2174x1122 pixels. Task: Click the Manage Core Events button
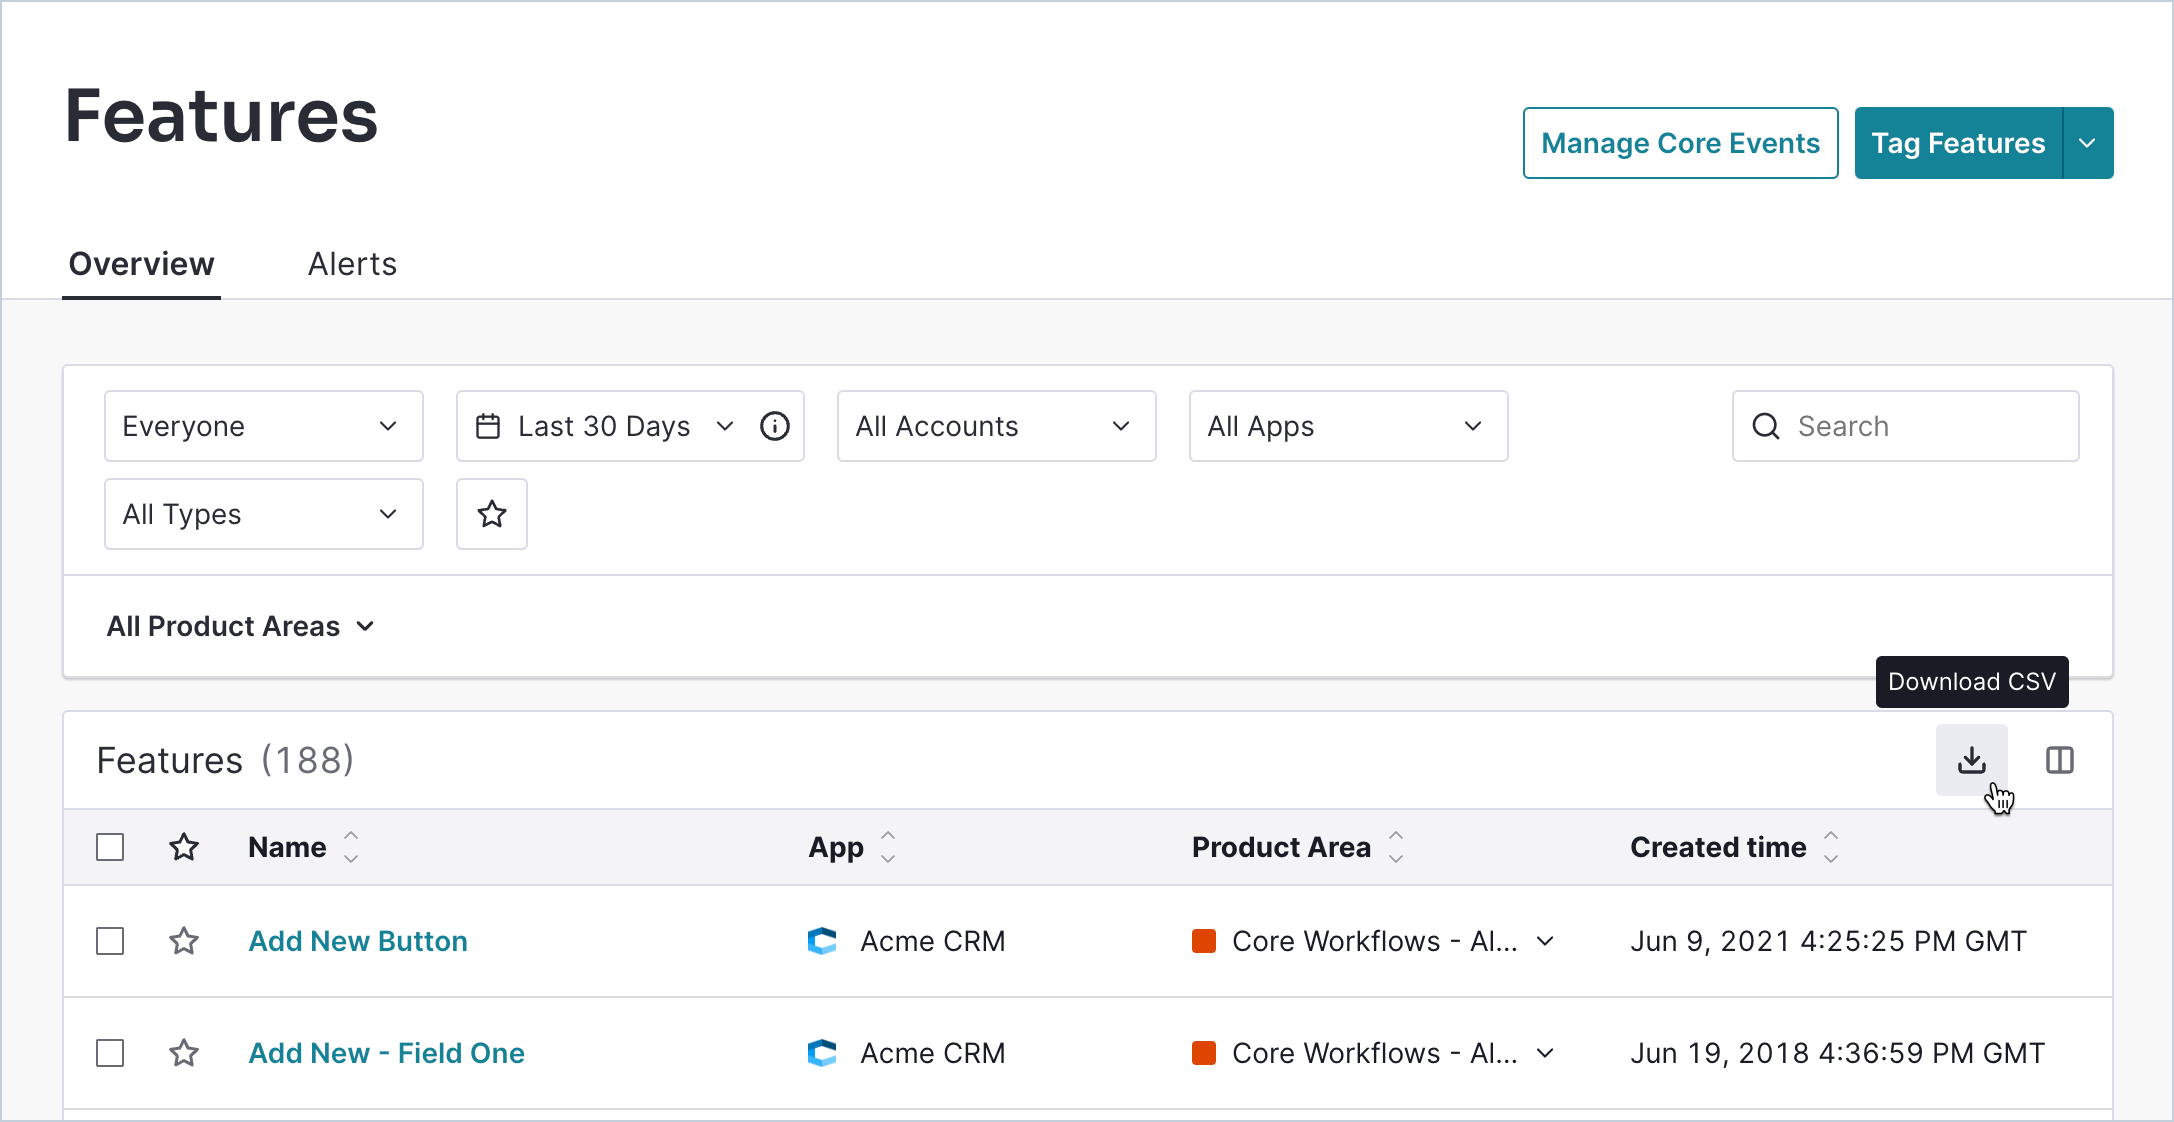(1680, 142)
